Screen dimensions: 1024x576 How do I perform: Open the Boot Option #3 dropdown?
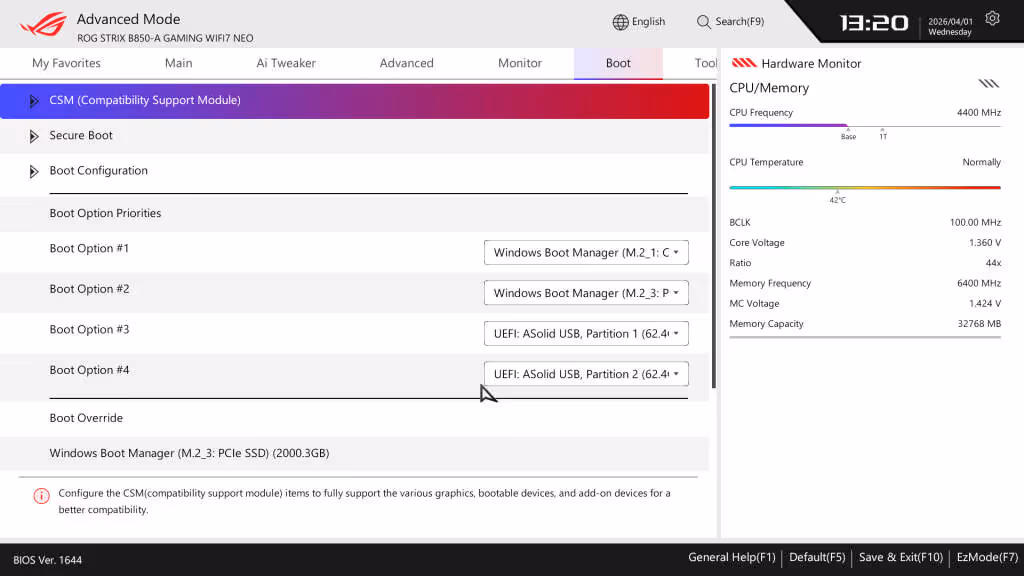click(x=586, y=334)
